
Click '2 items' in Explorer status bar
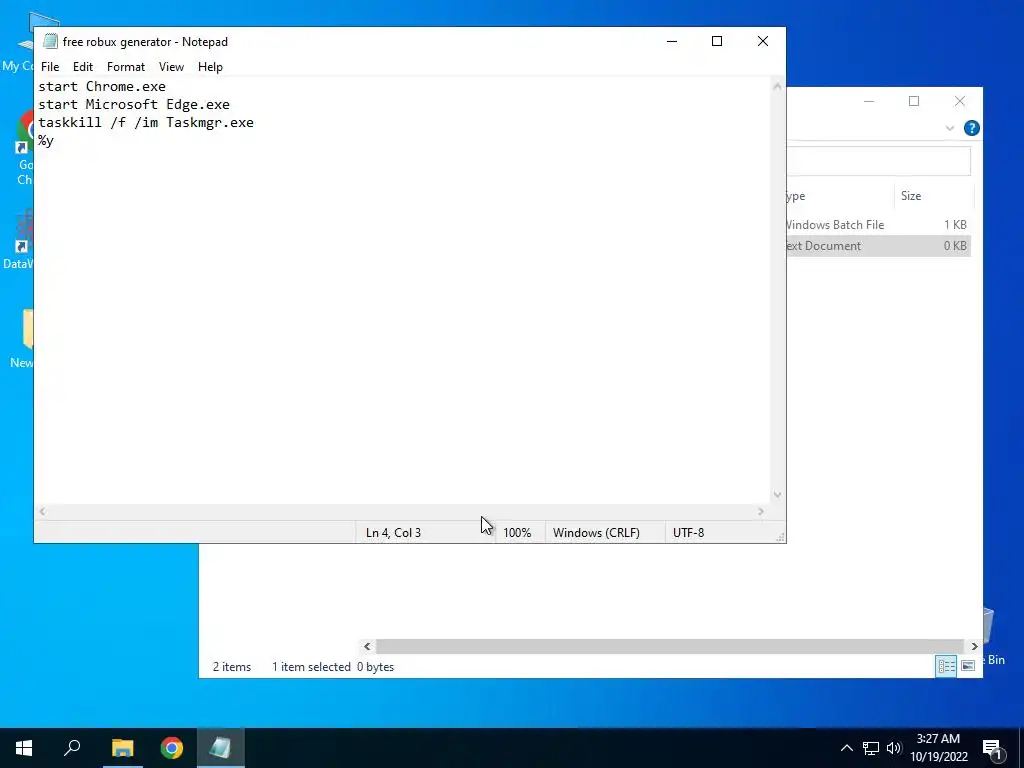pos(232,667)
